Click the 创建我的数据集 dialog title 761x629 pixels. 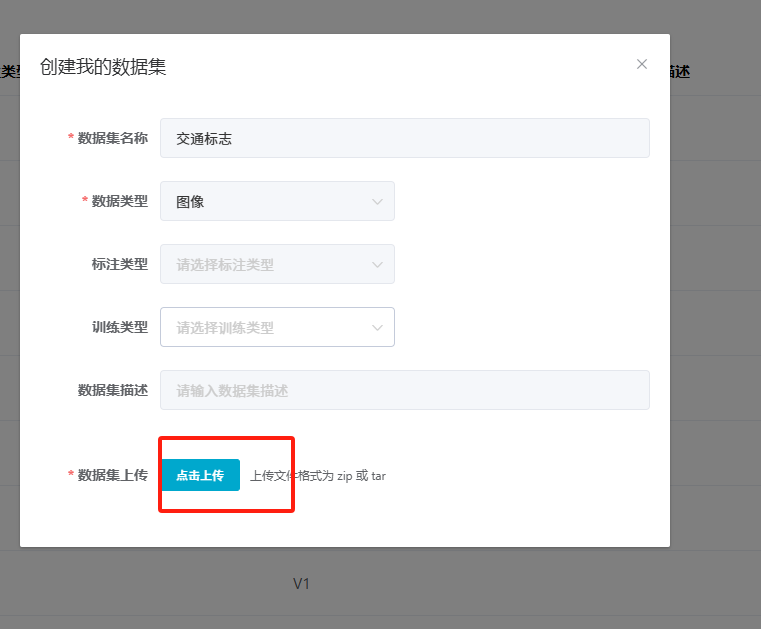(103, 67)
